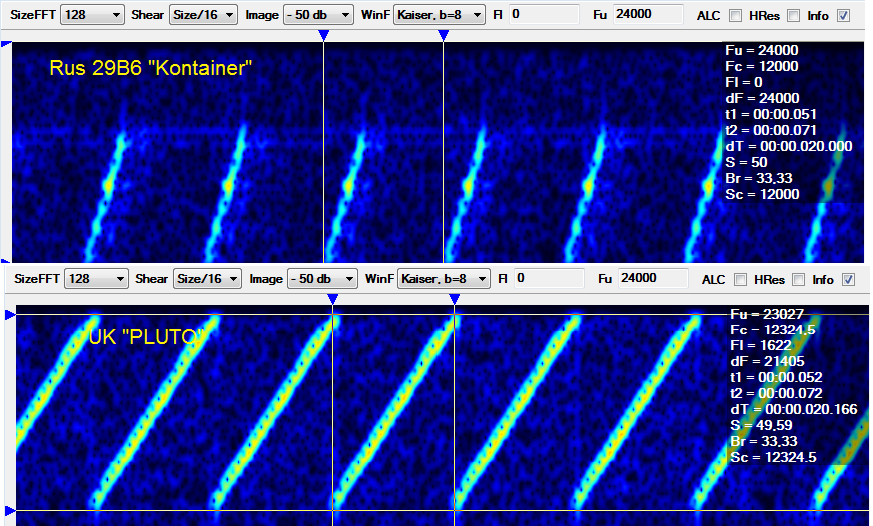Click dT = 00:00.020.000 readout in top panel

click(788, 146)
